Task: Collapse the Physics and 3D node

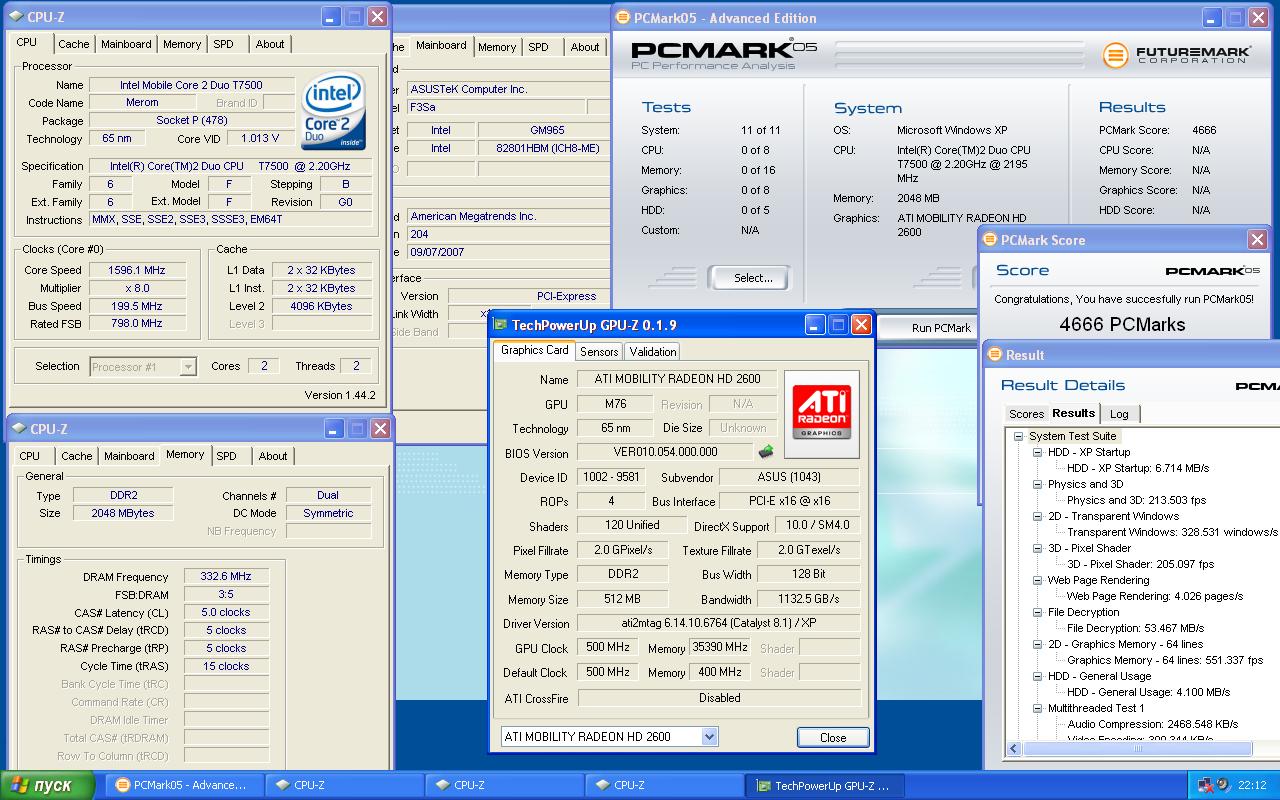Action: pyautogui.click(x=1038, y=484)
